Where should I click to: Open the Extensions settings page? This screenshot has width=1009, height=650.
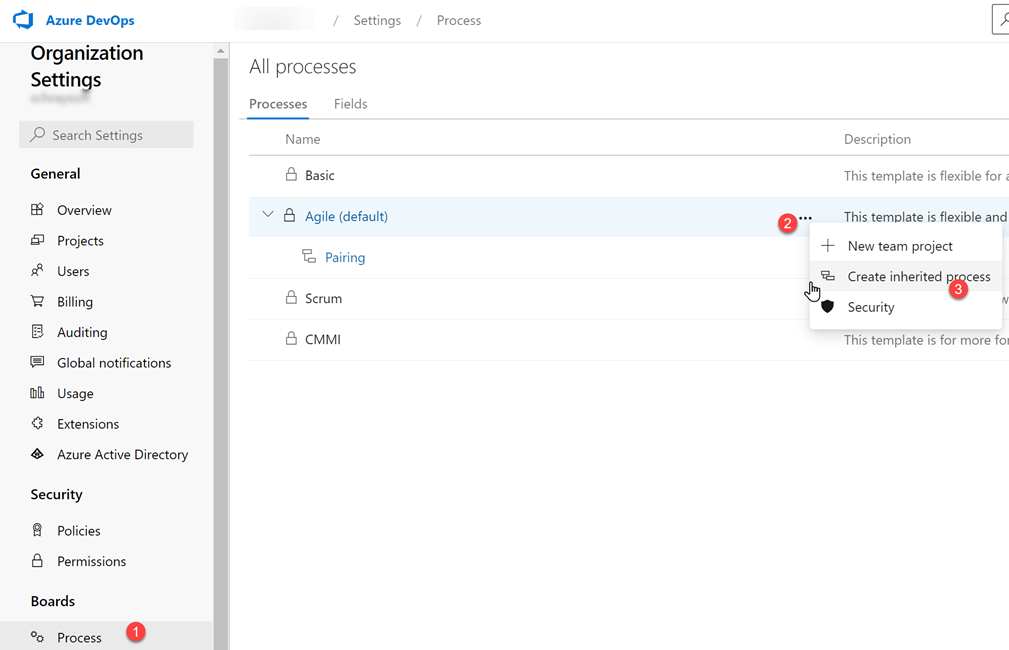(x=88, y=423)
